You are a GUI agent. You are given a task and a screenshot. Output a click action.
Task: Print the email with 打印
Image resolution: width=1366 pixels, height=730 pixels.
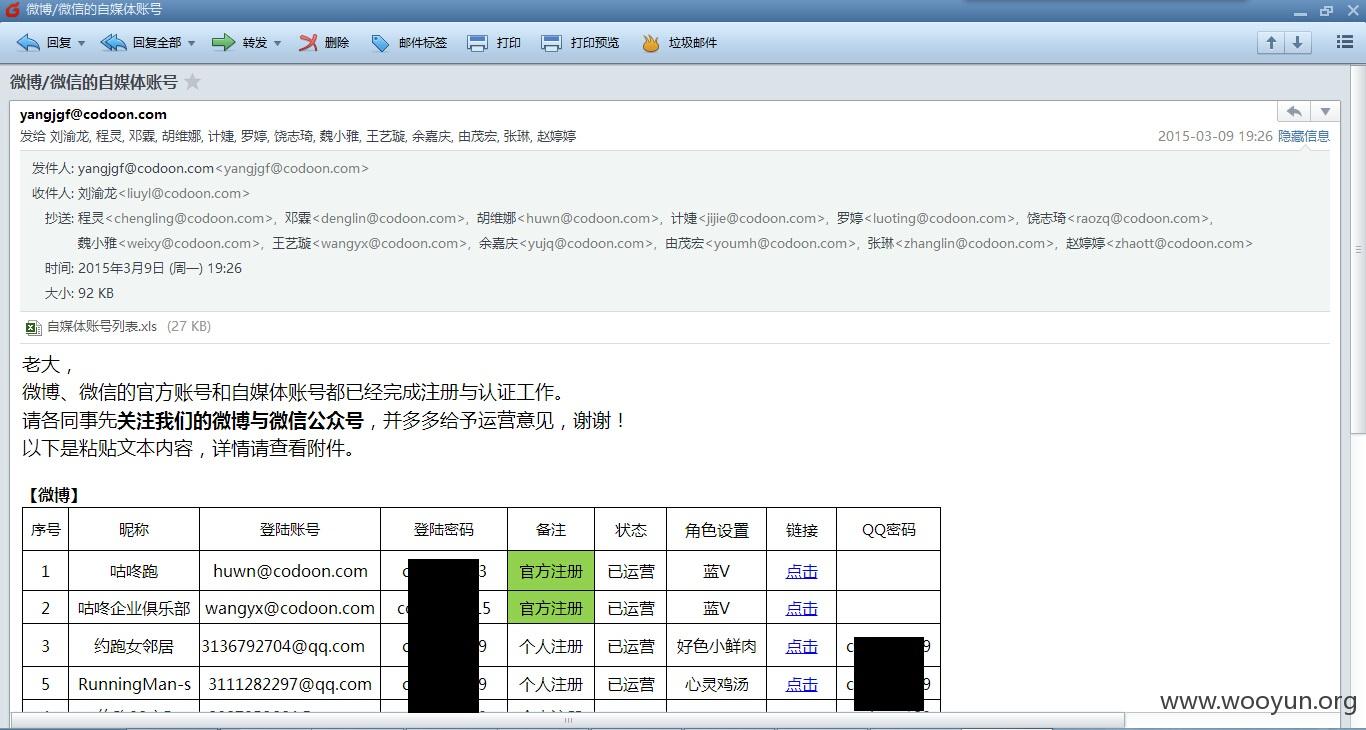click(x=494, y=43)
